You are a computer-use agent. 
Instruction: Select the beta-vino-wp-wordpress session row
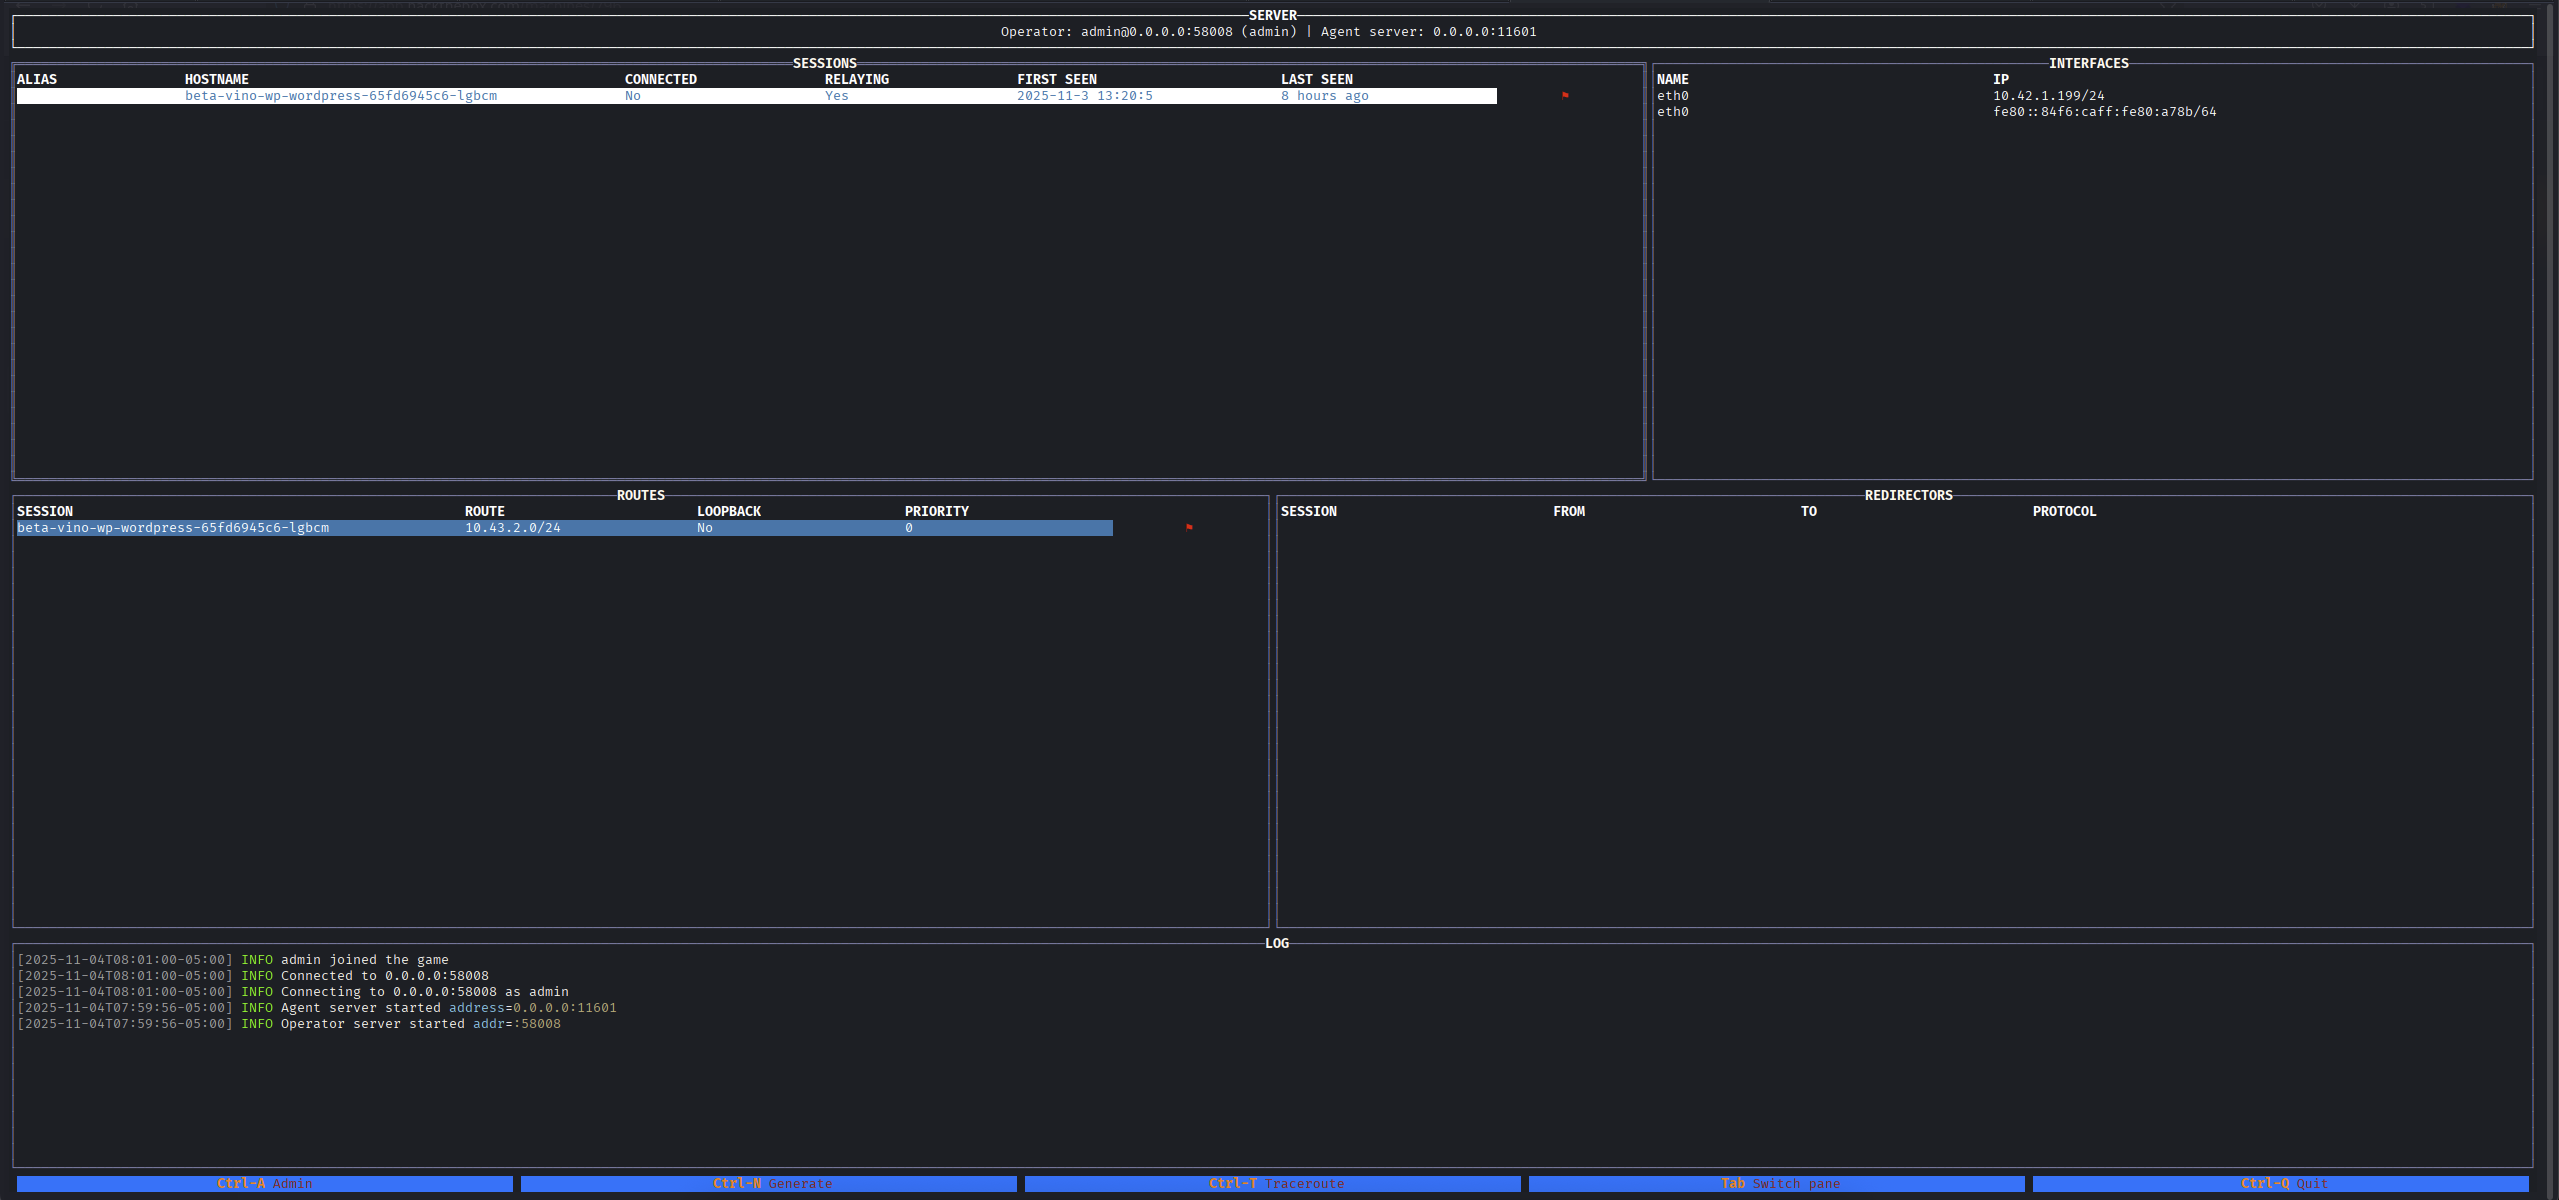tap(340, 96)
